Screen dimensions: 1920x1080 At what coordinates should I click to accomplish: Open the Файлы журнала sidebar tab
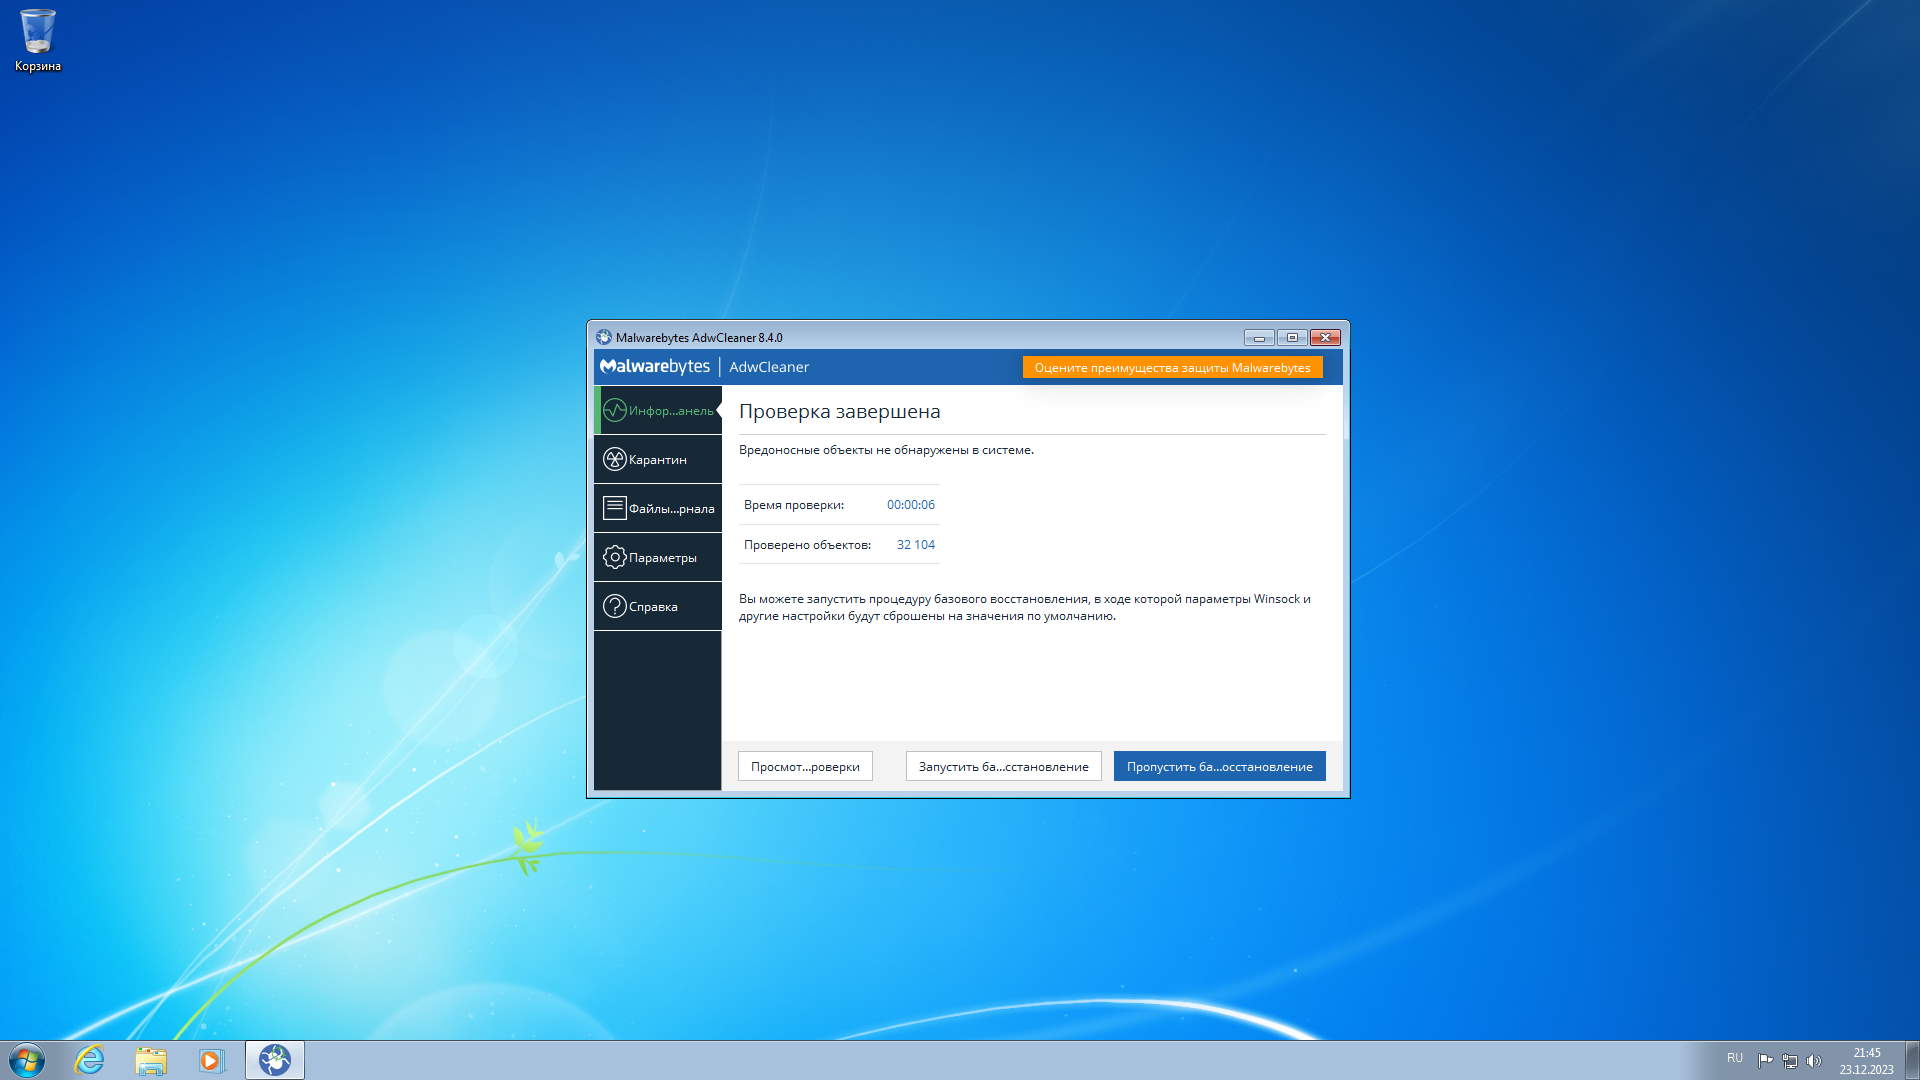pos(671,509)
